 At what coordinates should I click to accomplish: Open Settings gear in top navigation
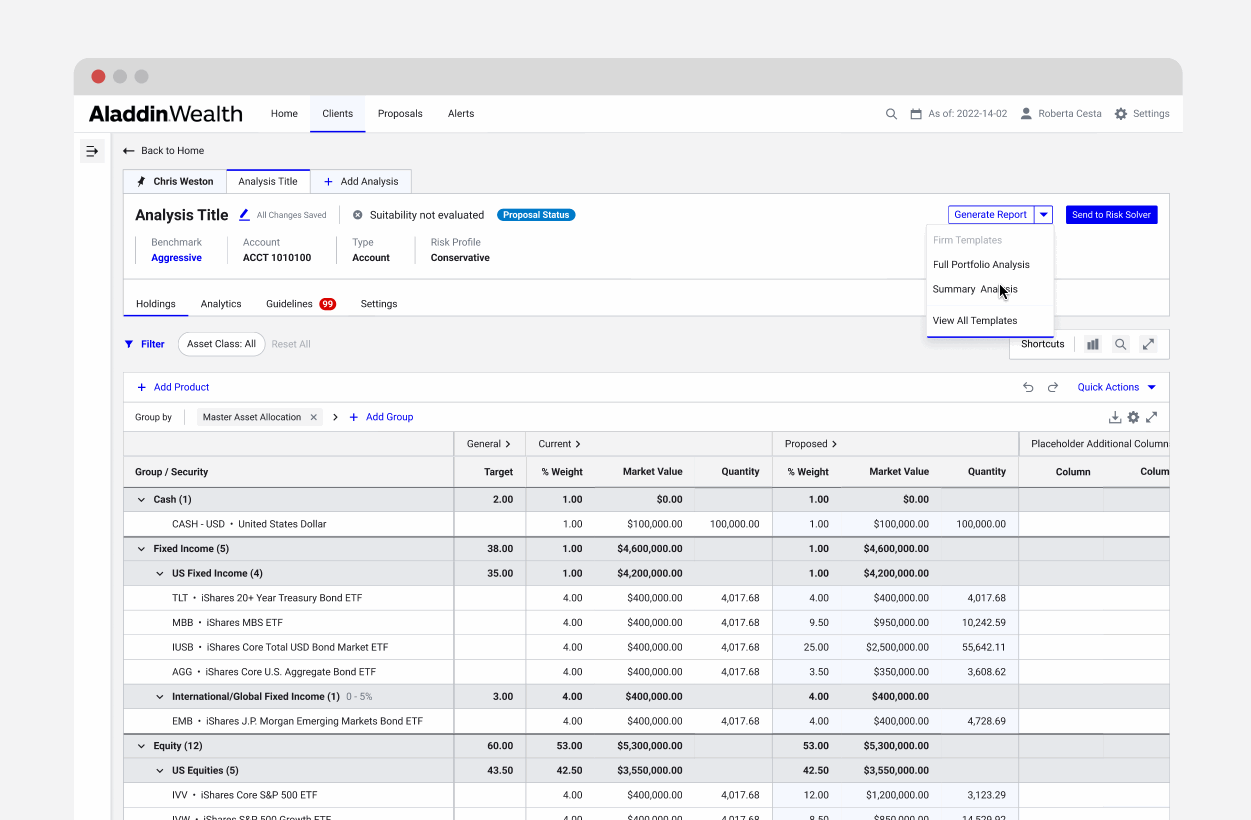(1121, 114)
